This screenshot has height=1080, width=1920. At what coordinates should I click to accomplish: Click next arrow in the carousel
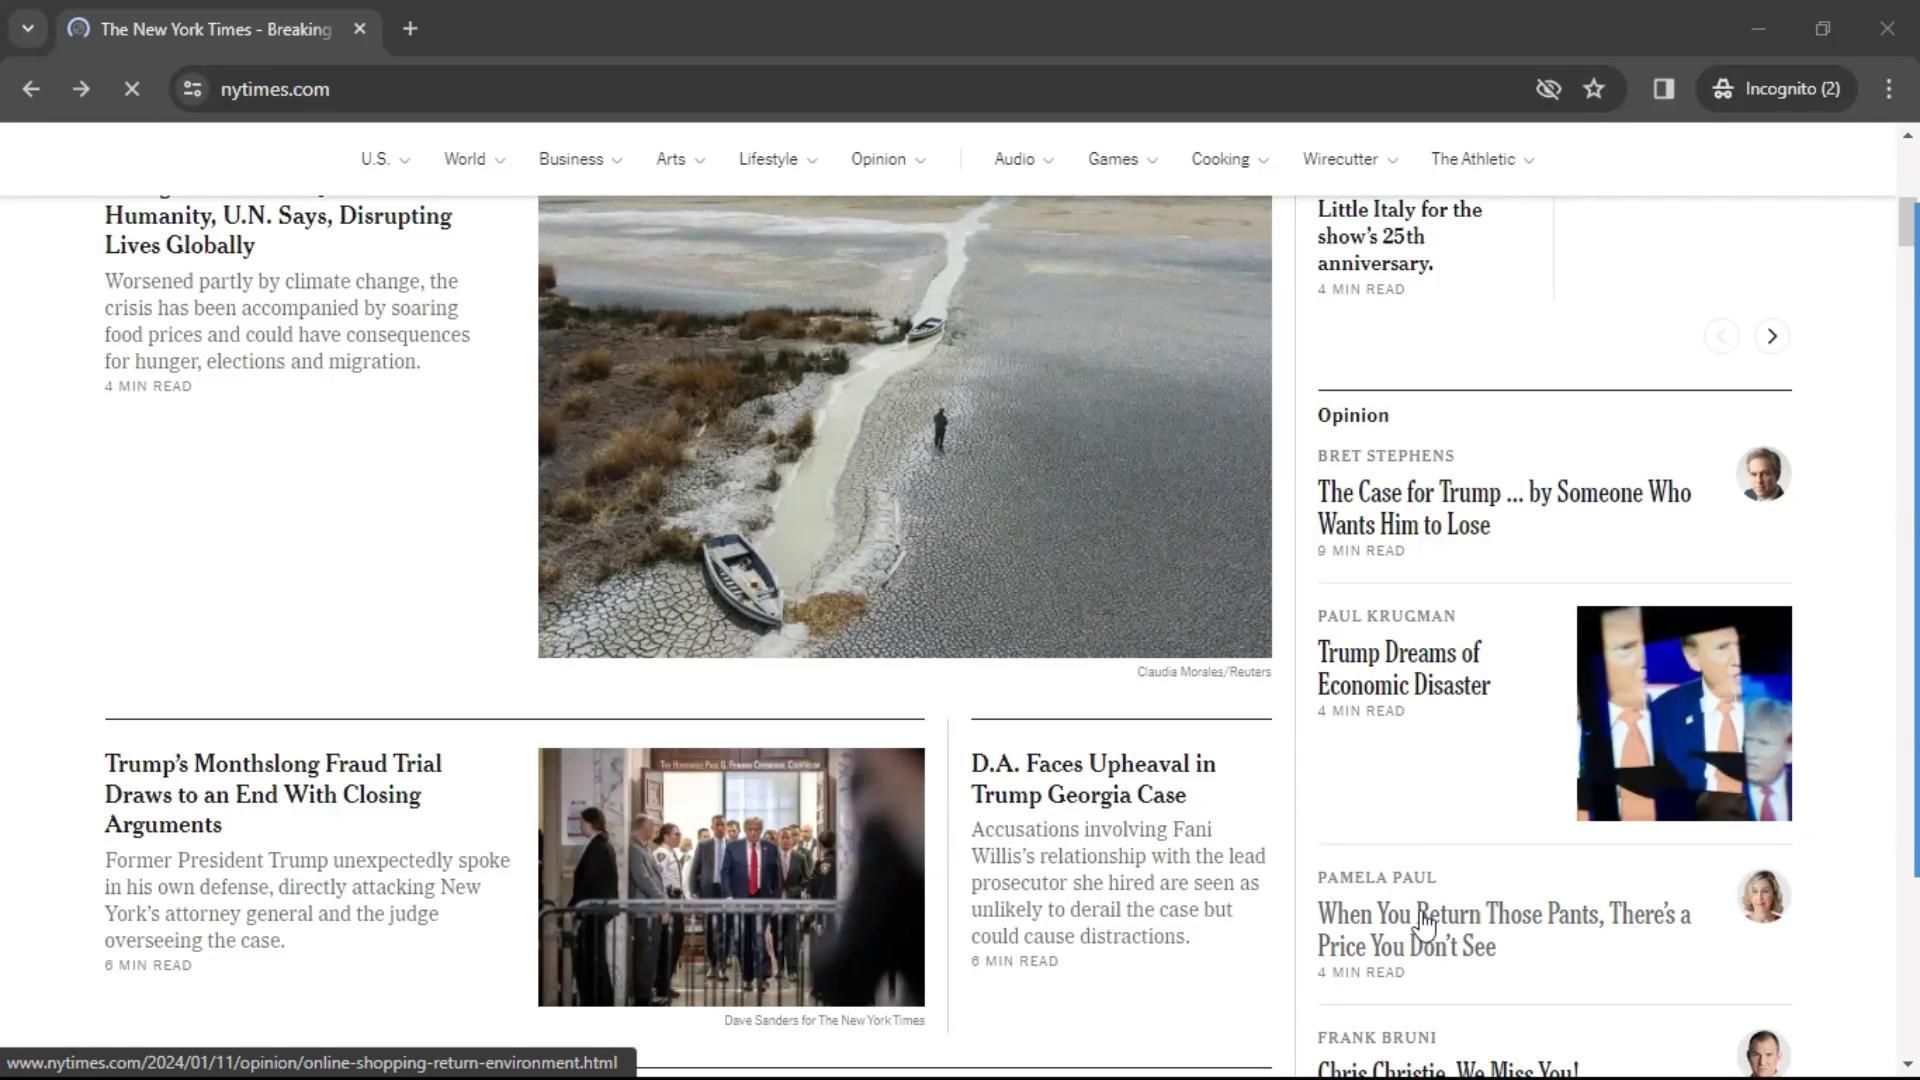coord(1771,336)
